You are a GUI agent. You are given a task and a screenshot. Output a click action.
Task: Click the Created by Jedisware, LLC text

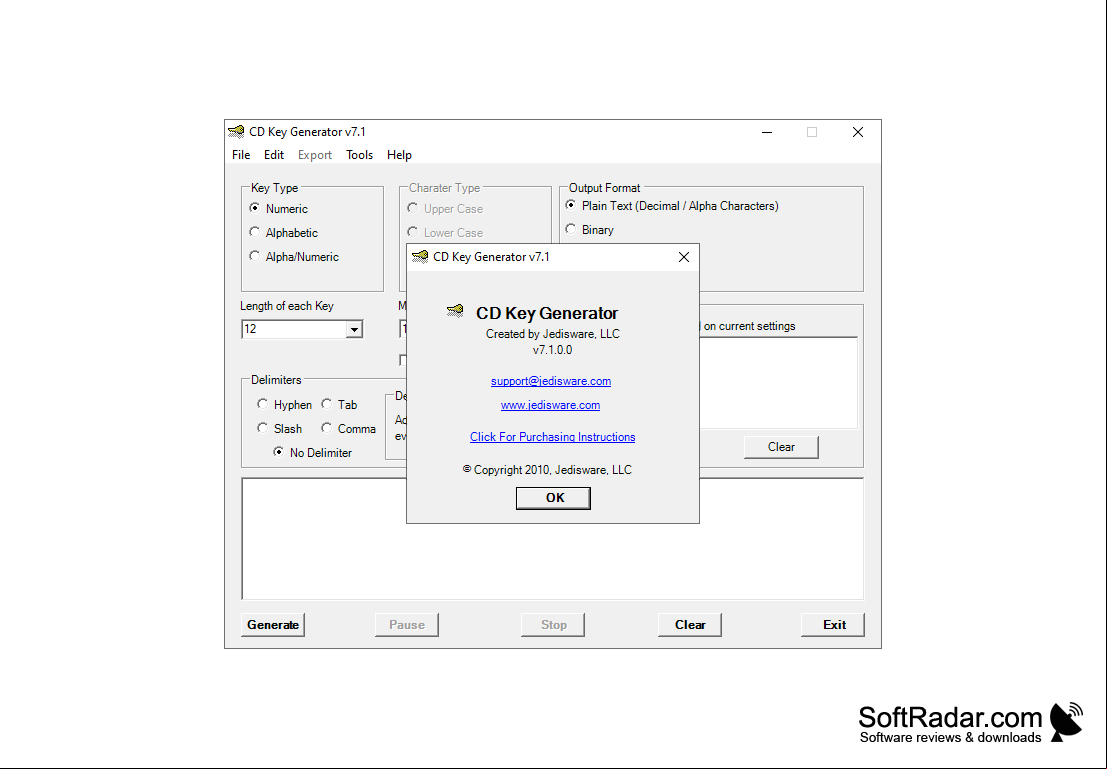553,334
